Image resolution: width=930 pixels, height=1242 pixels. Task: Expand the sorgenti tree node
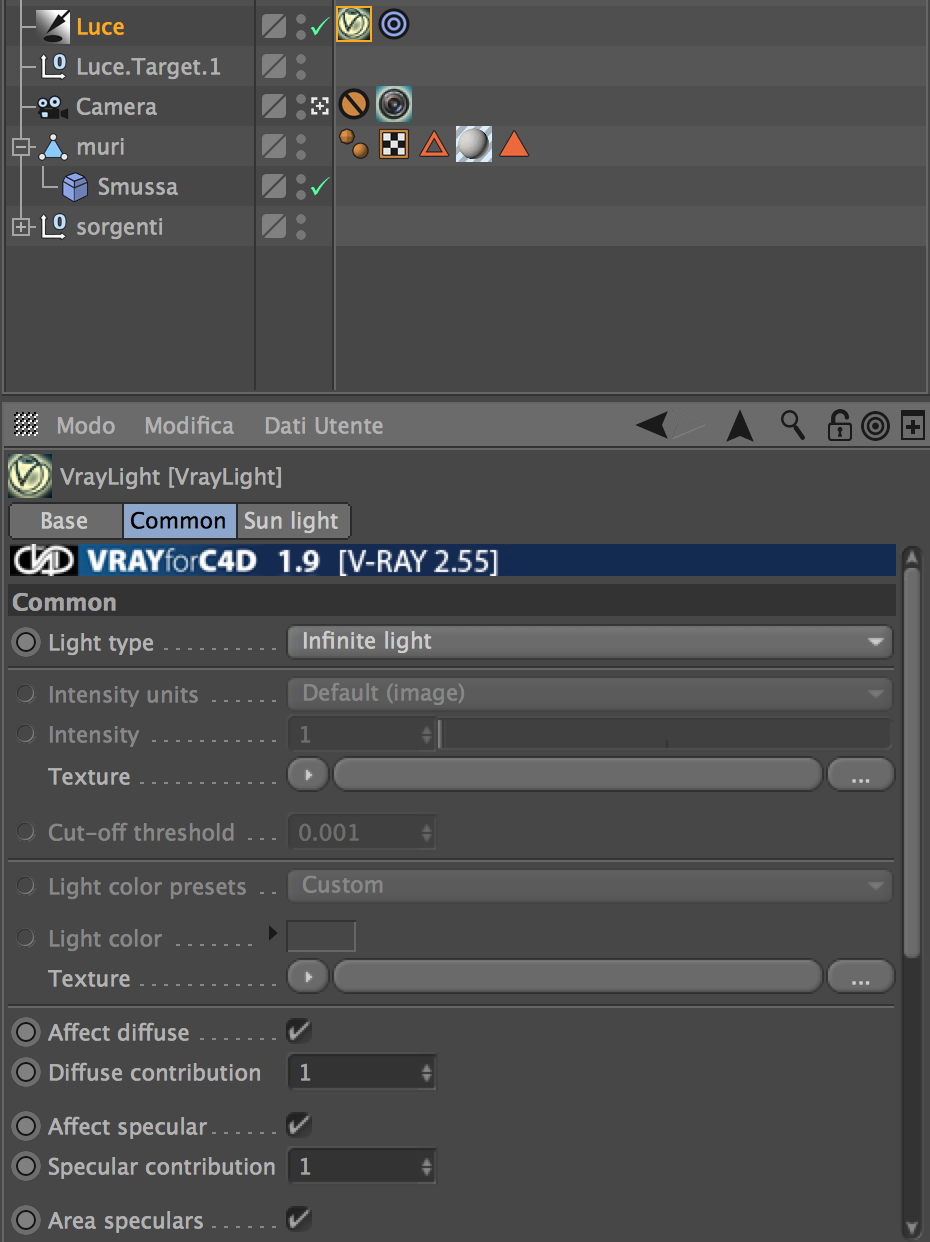click(x=22, y=227)
